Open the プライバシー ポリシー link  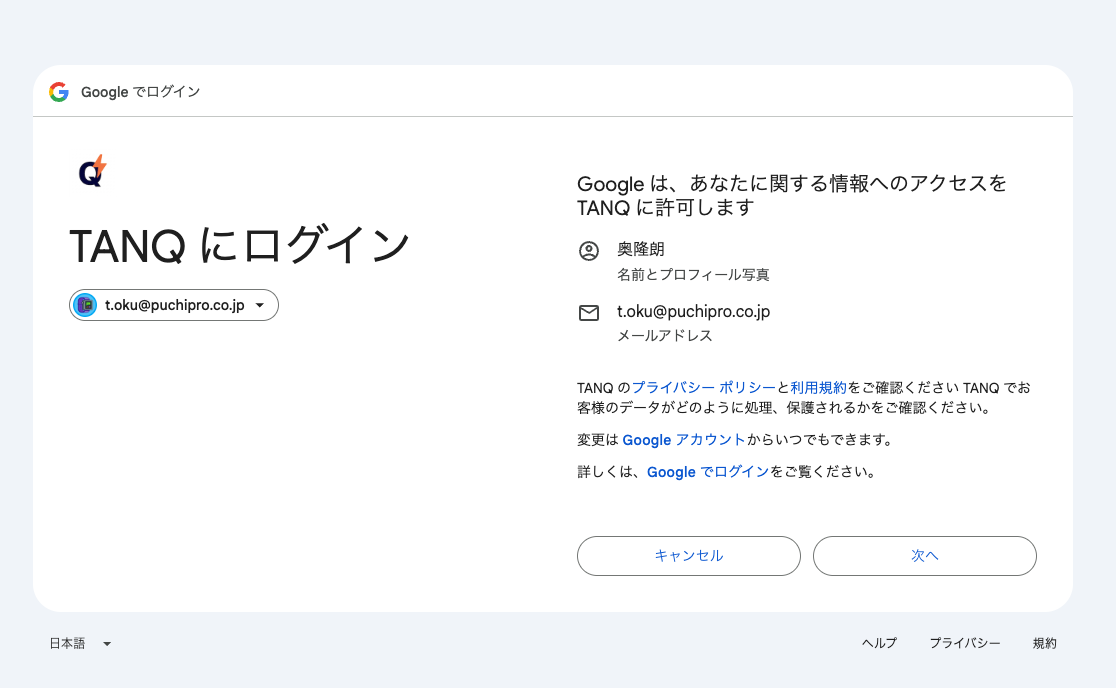(703, 388)
